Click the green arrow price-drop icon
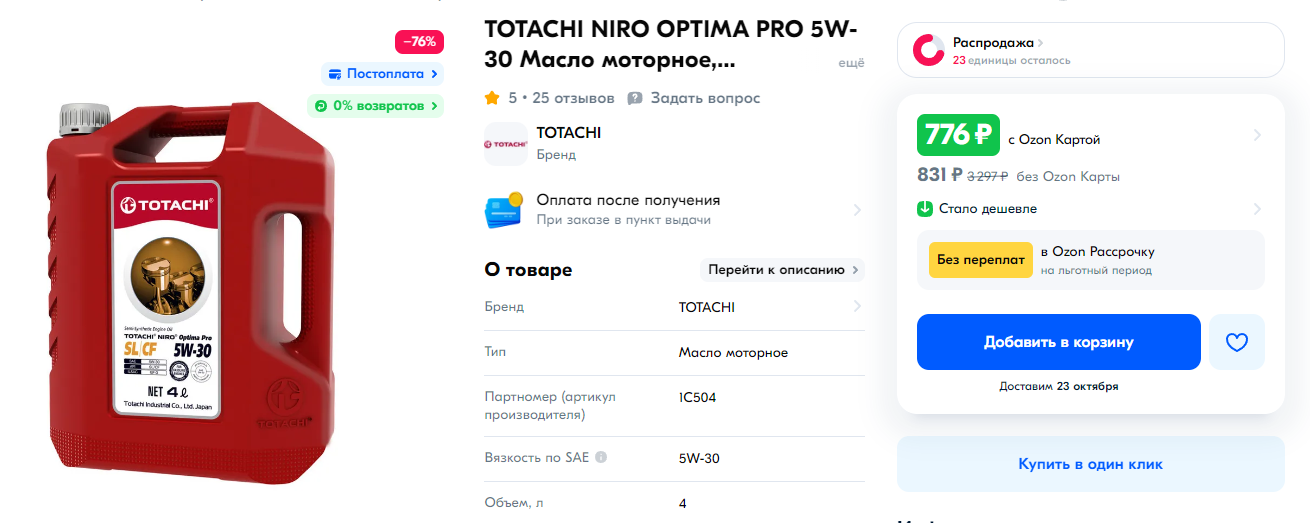This screenshot has height=523, width=1310. (x=925, y=209)
